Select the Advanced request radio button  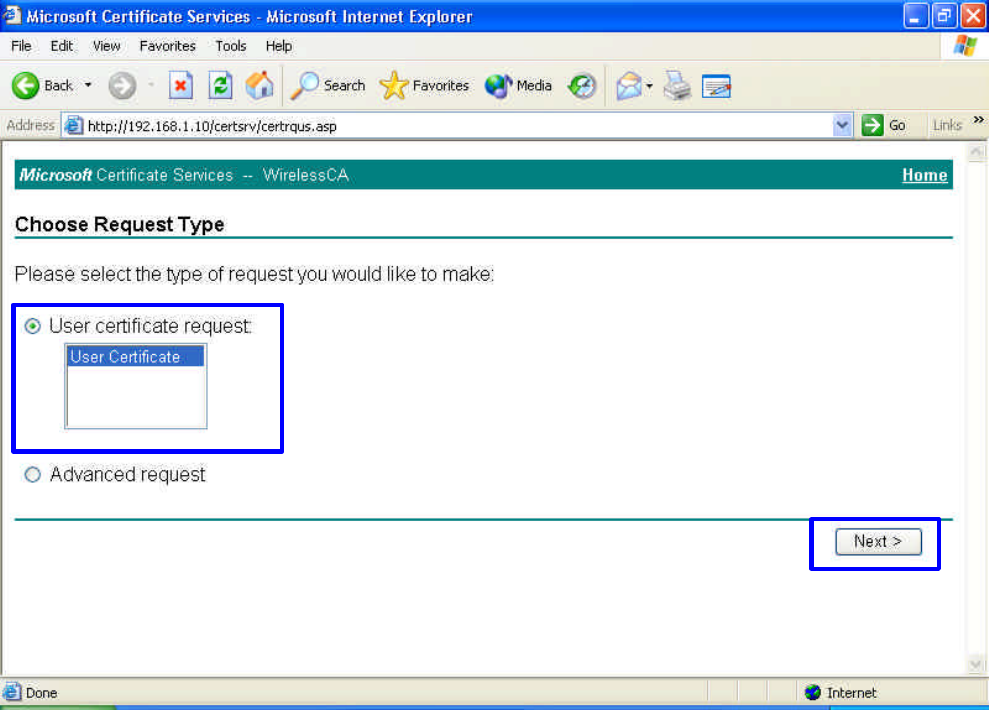(33, 474)
